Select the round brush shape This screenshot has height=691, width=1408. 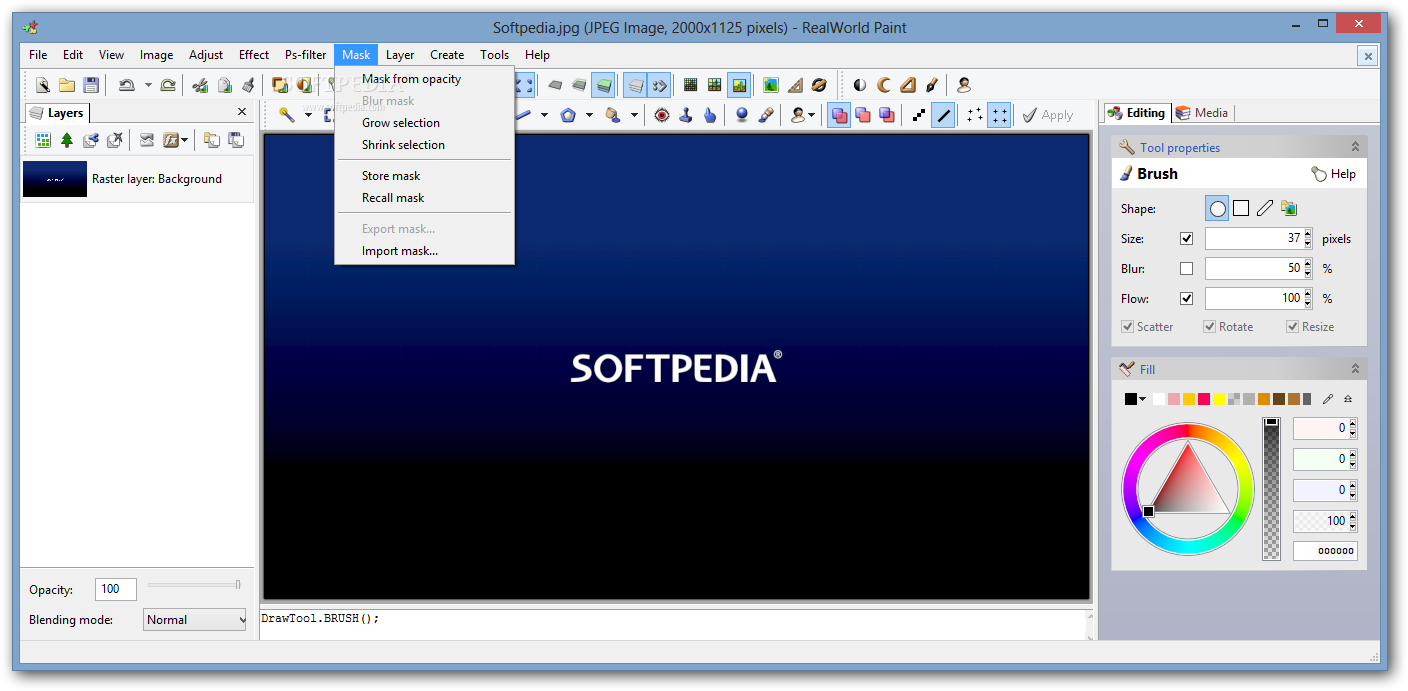click(1217, 208)
